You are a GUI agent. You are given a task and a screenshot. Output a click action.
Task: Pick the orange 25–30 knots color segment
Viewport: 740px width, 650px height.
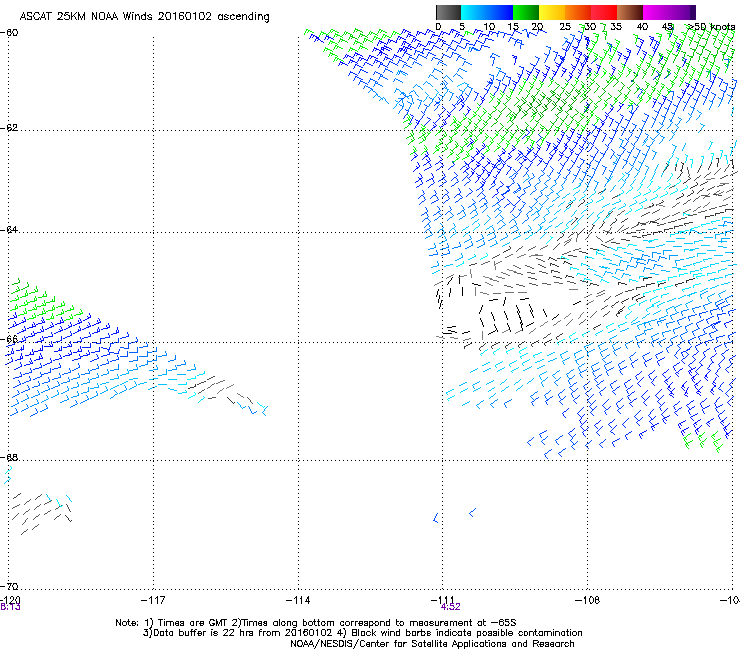click(578, 12)
